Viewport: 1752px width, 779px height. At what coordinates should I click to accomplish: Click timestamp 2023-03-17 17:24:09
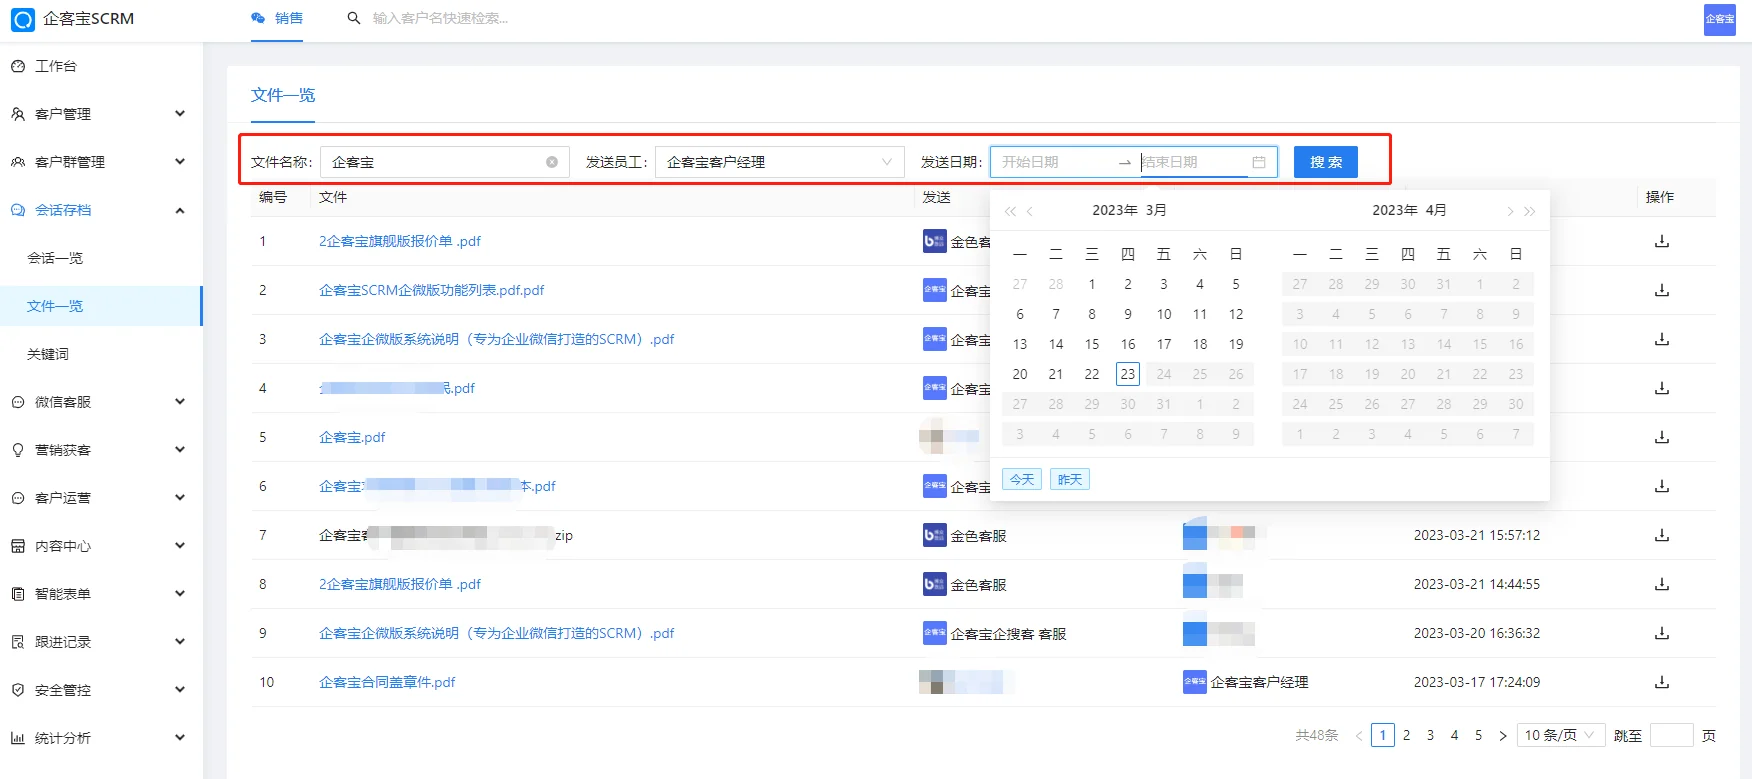pyautogui.click(x=1477, y=682)
